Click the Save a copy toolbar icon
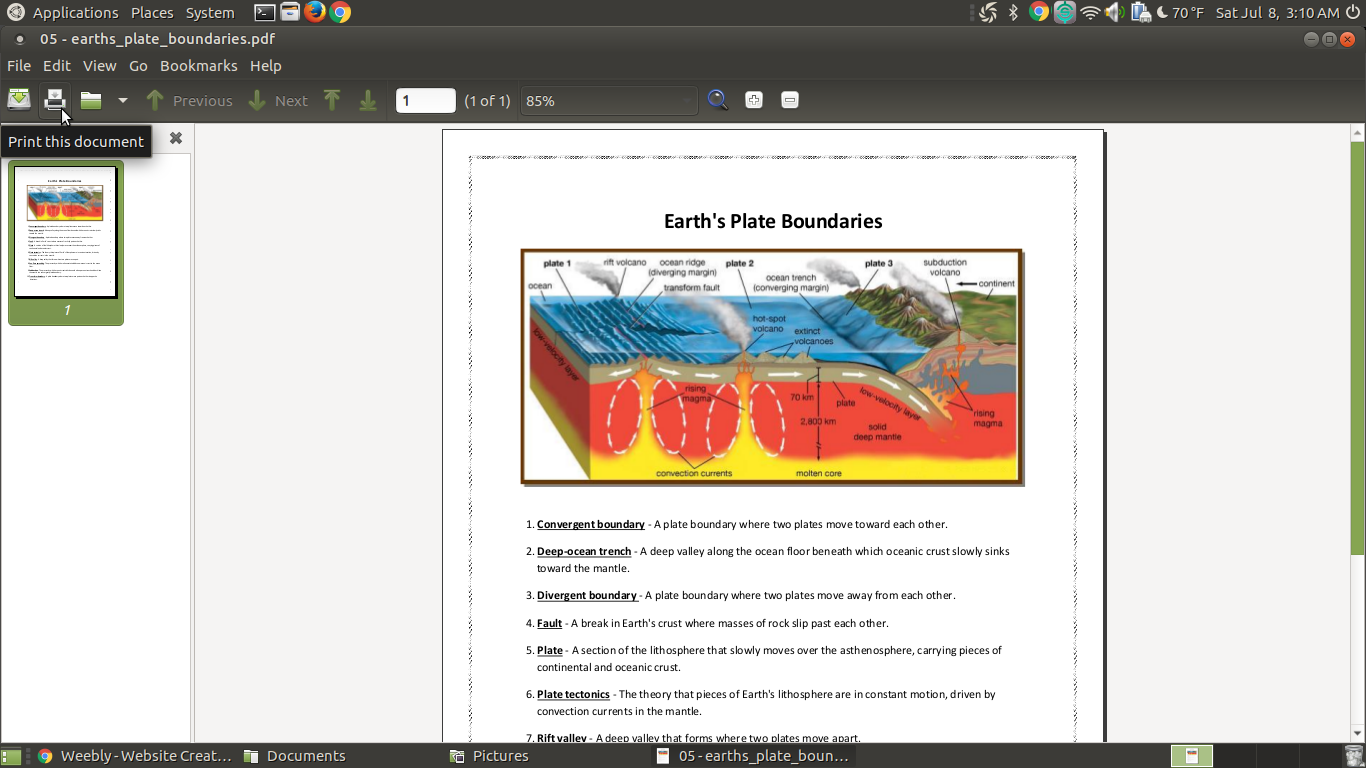The width and height of the screenshot is (1366, 768). point(19,100)
